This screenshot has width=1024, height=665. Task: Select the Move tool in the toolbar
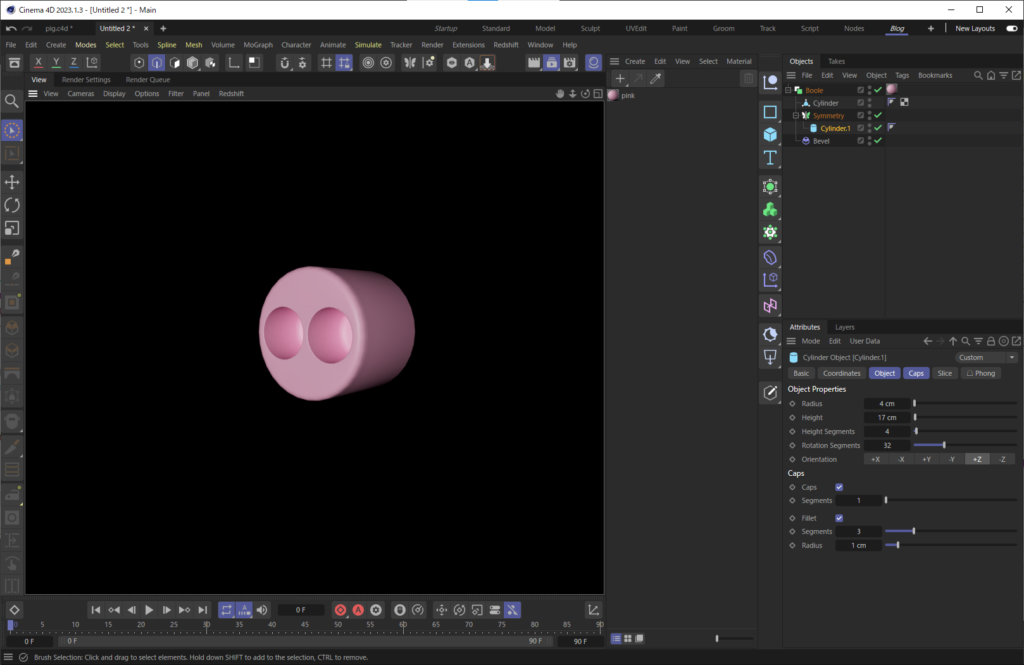13,182
